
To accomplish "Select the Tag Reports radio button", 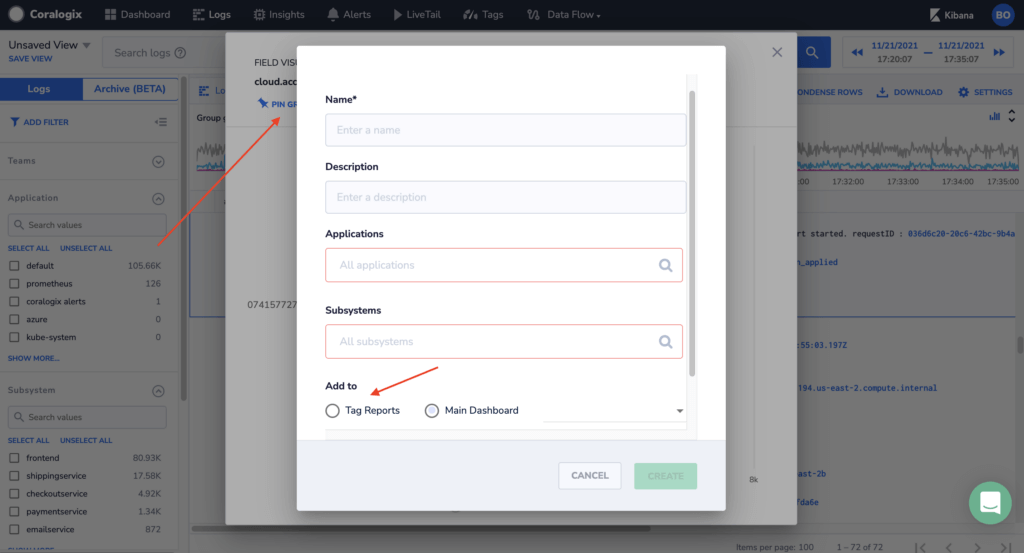I will [332, 411].
